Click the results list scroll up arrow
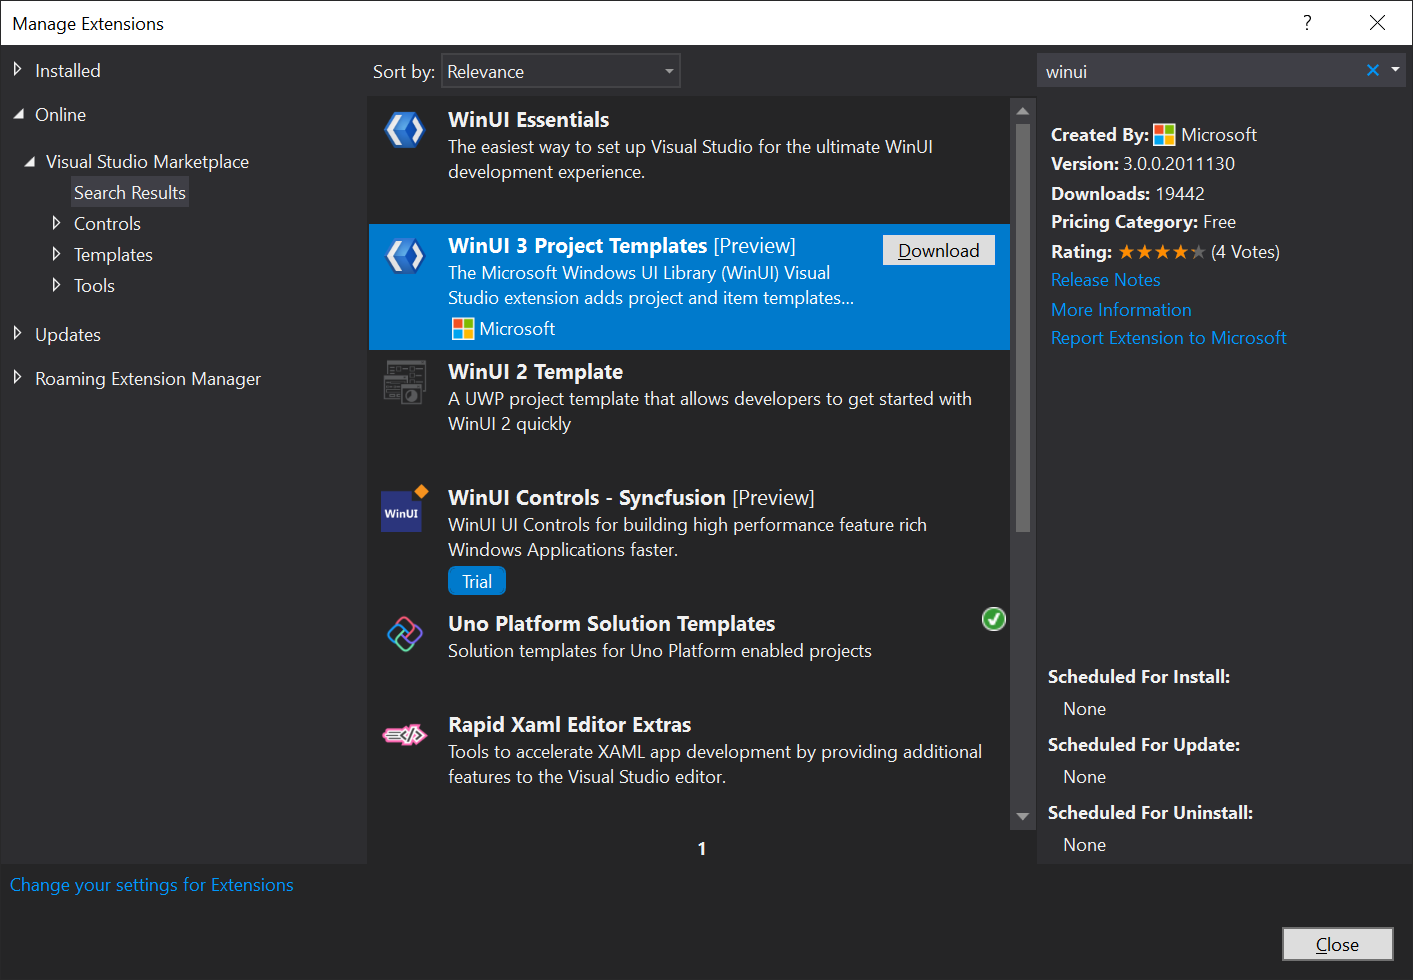This screenshot has width=1413, height=980. coord(1022,110)
